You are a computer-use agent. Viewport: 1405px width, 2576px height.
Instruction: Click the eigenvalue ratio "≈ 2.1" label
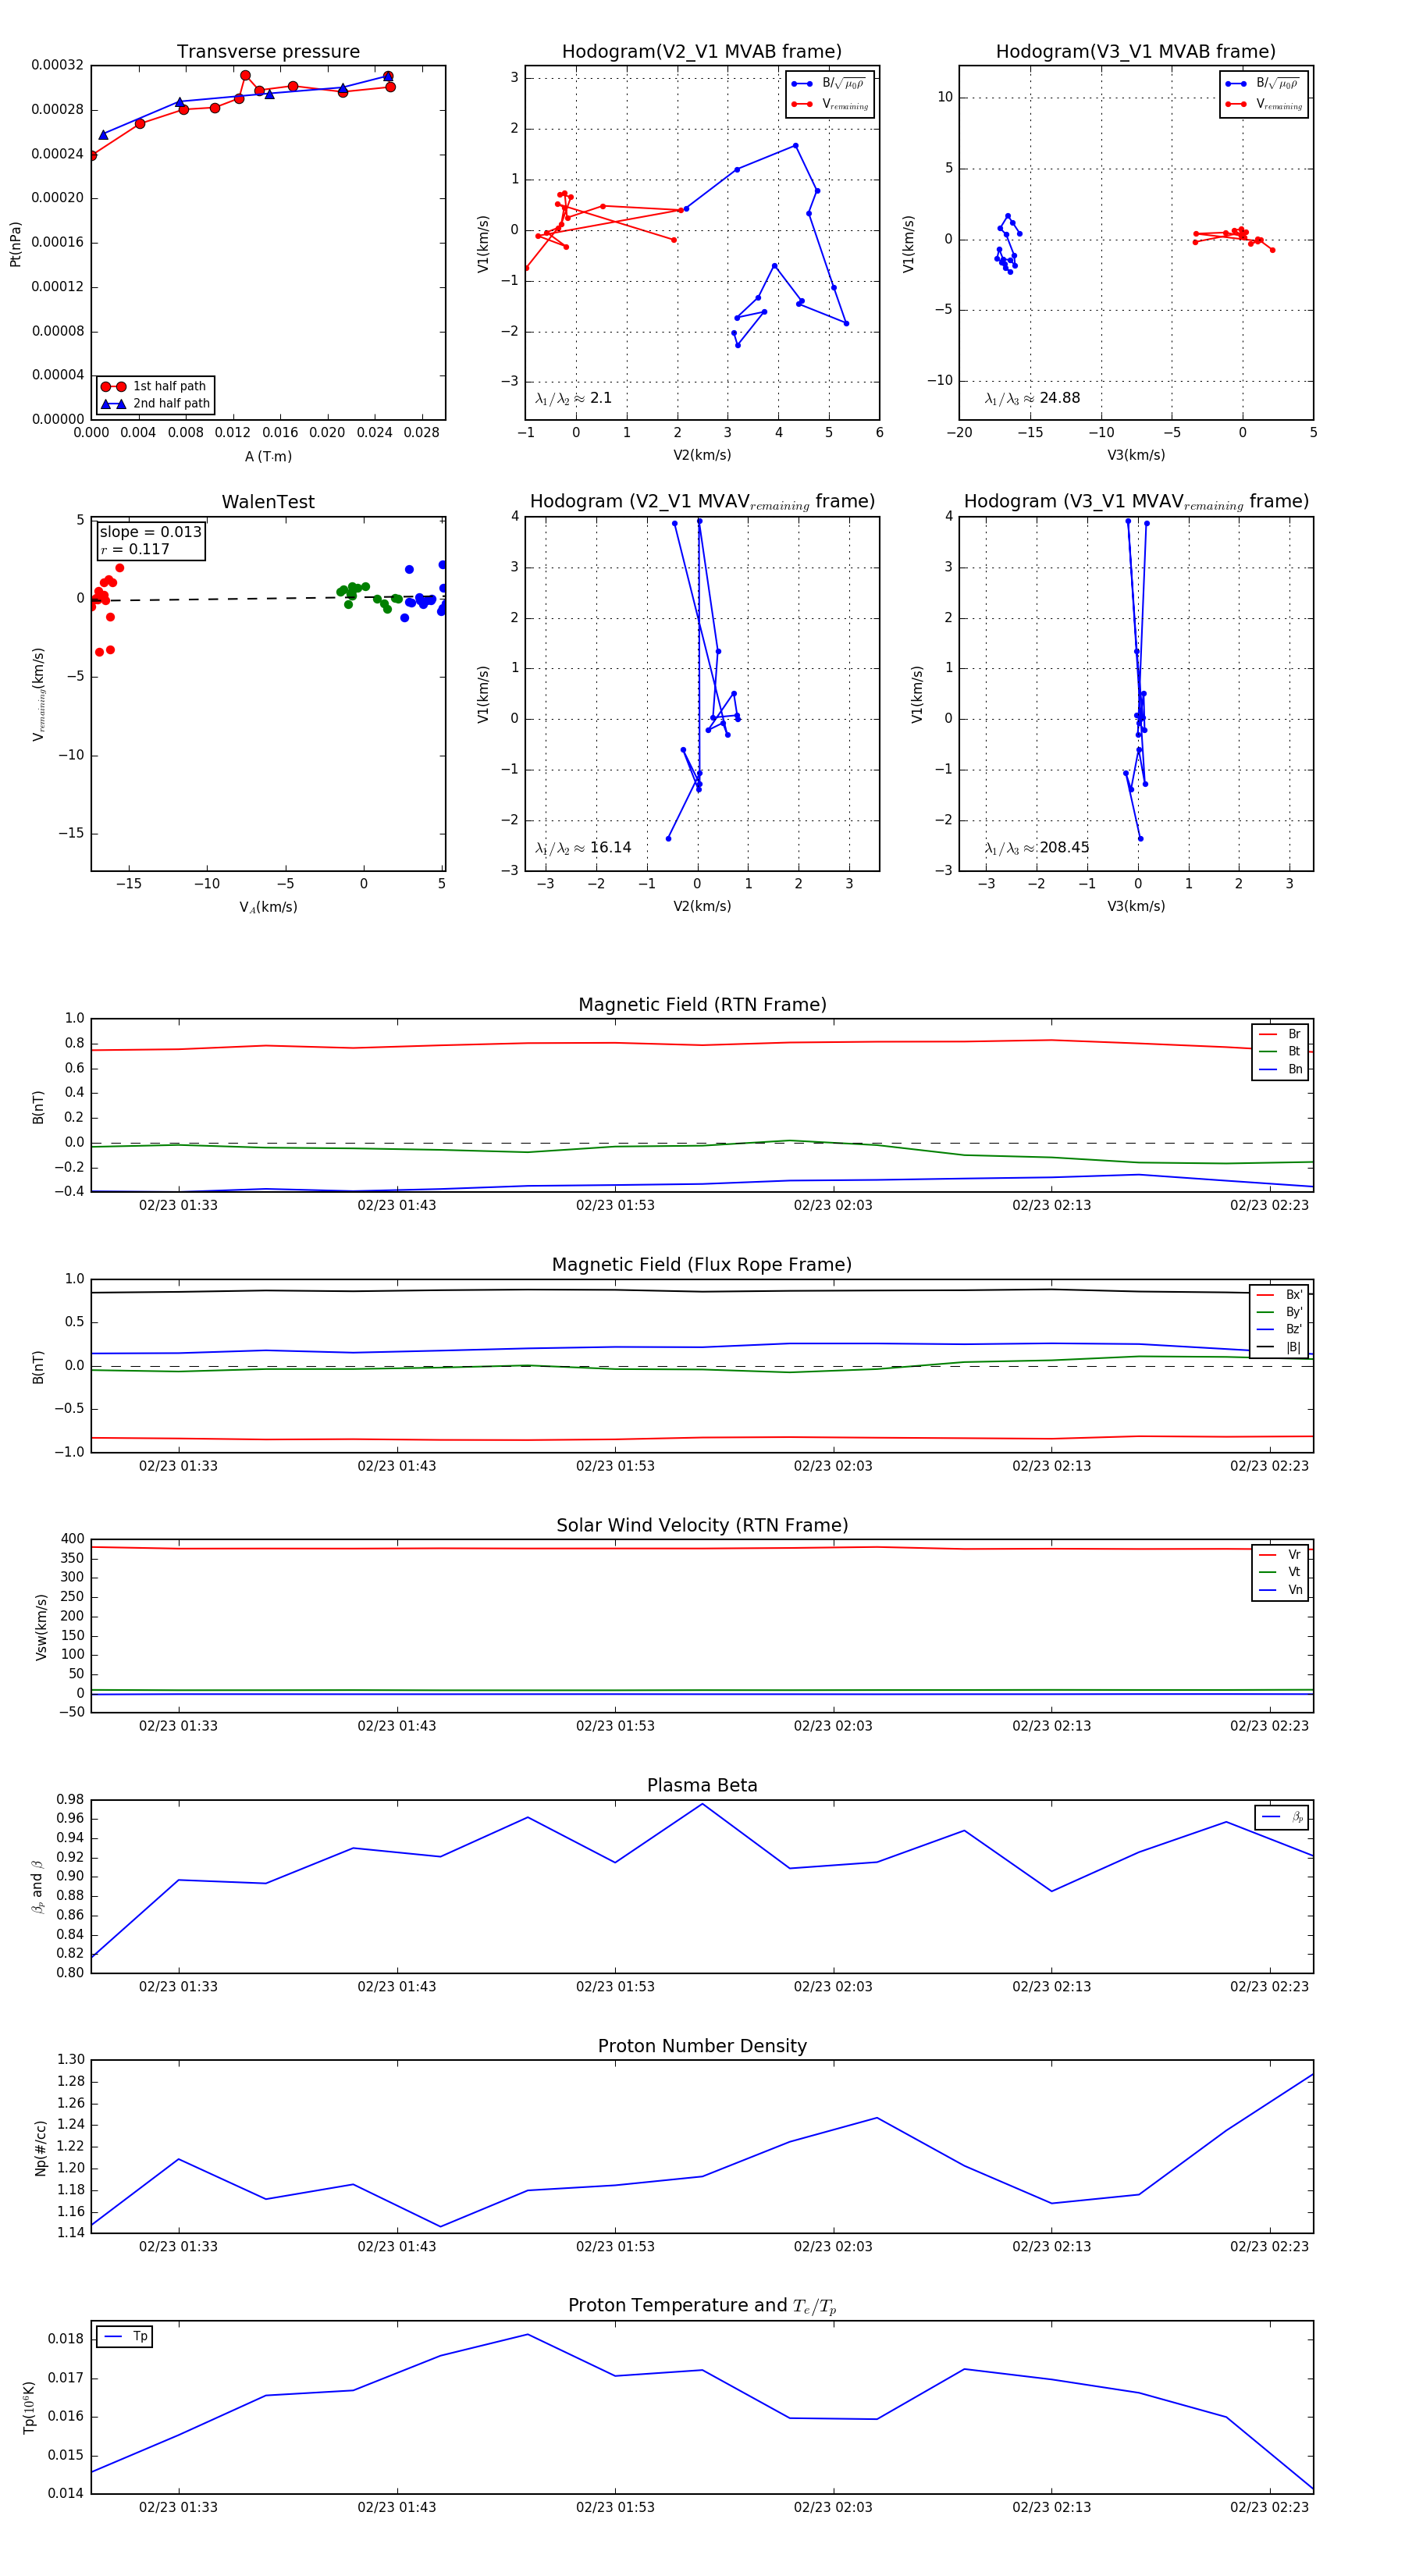point(573,398)
